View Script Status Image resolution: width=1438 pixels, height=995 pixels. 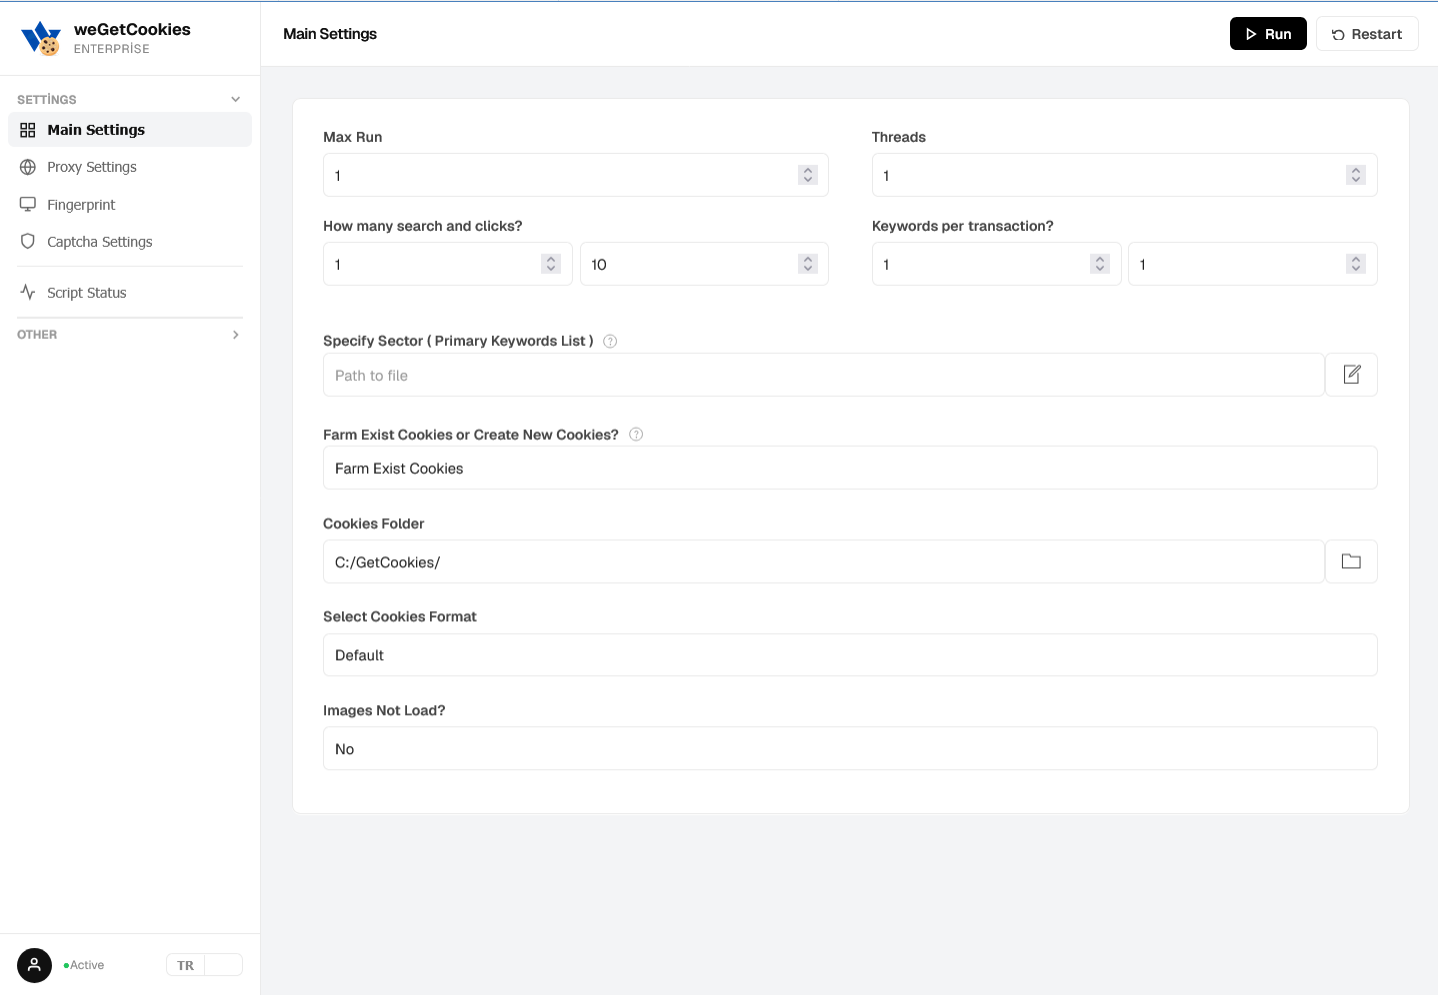[x=130, y=293]
